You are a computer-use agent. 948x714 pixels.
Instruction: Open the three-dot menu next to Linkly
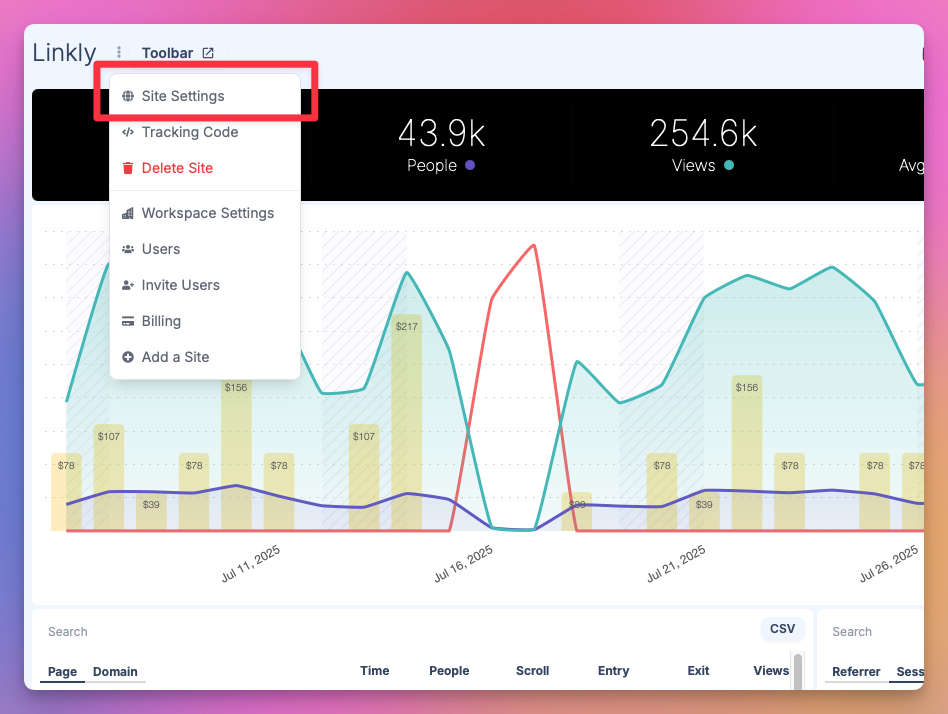point(118,52)
